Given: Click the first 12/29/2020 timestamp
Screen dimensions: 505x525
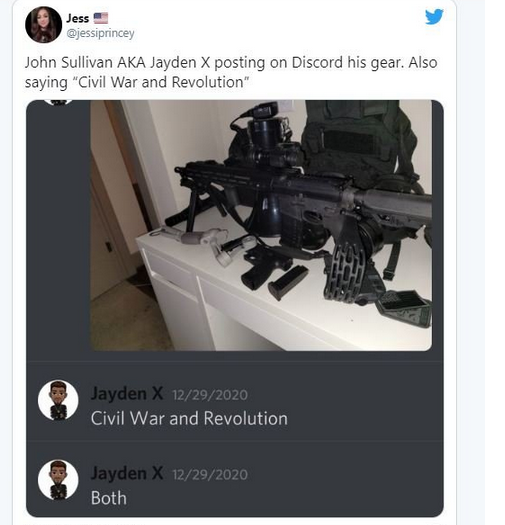Looking at the screenshot, I should pyautogui.click(x=210, y=395).
